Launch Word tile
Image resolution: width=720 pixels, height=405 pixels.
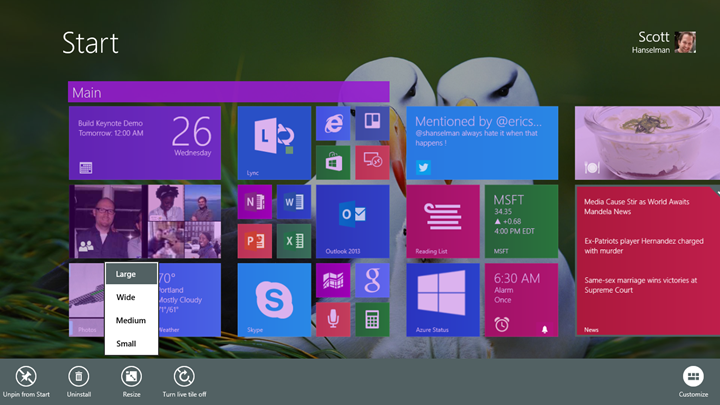294,202
